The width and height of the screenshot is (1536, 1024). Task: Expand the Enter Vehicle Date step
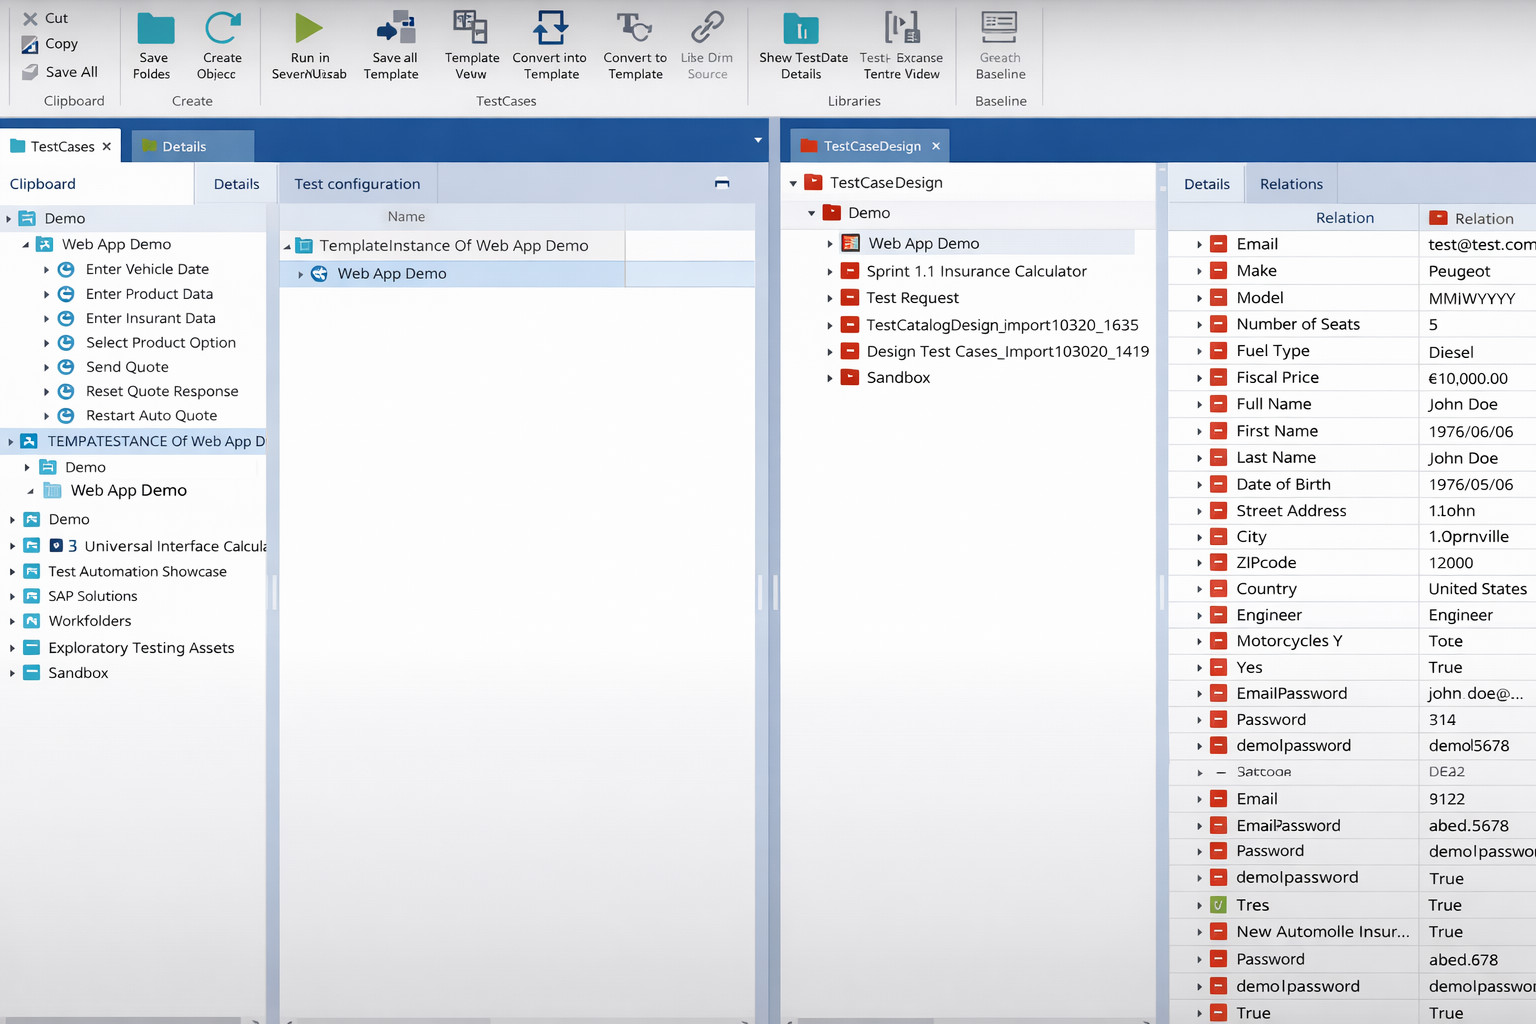(x=46, y=270)
